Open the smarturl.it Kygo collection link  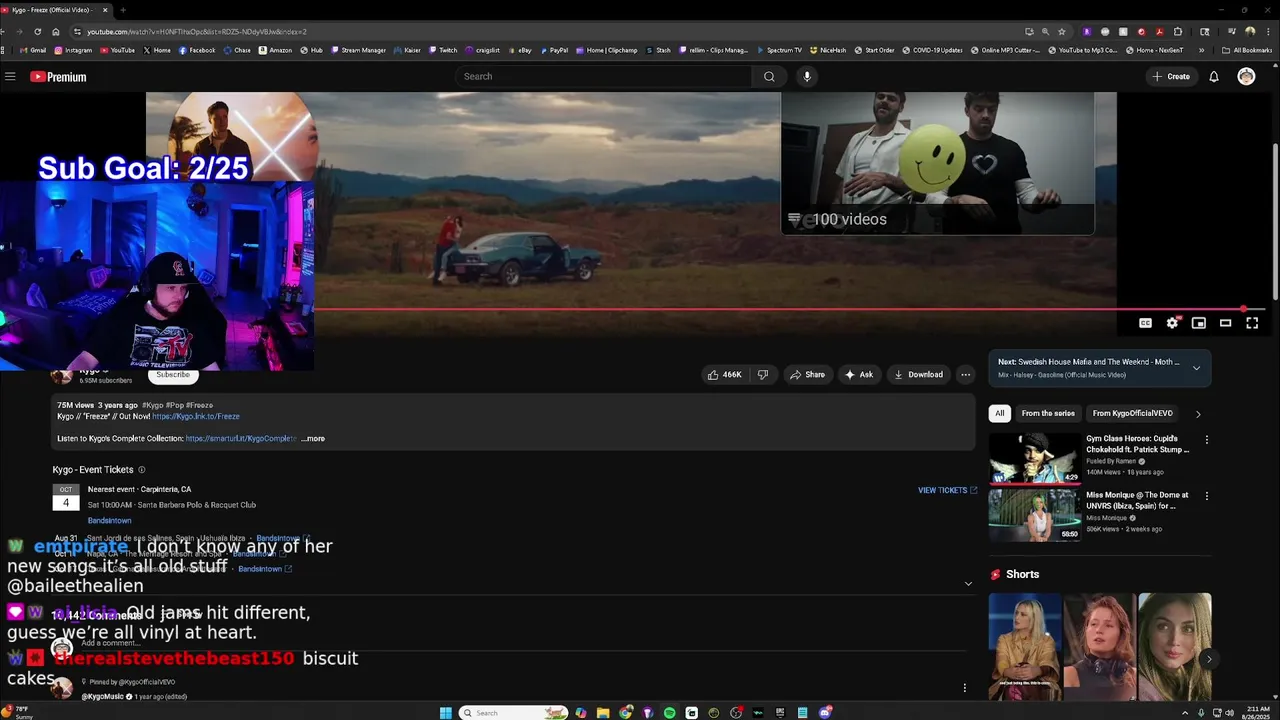[x=241, y=438]
